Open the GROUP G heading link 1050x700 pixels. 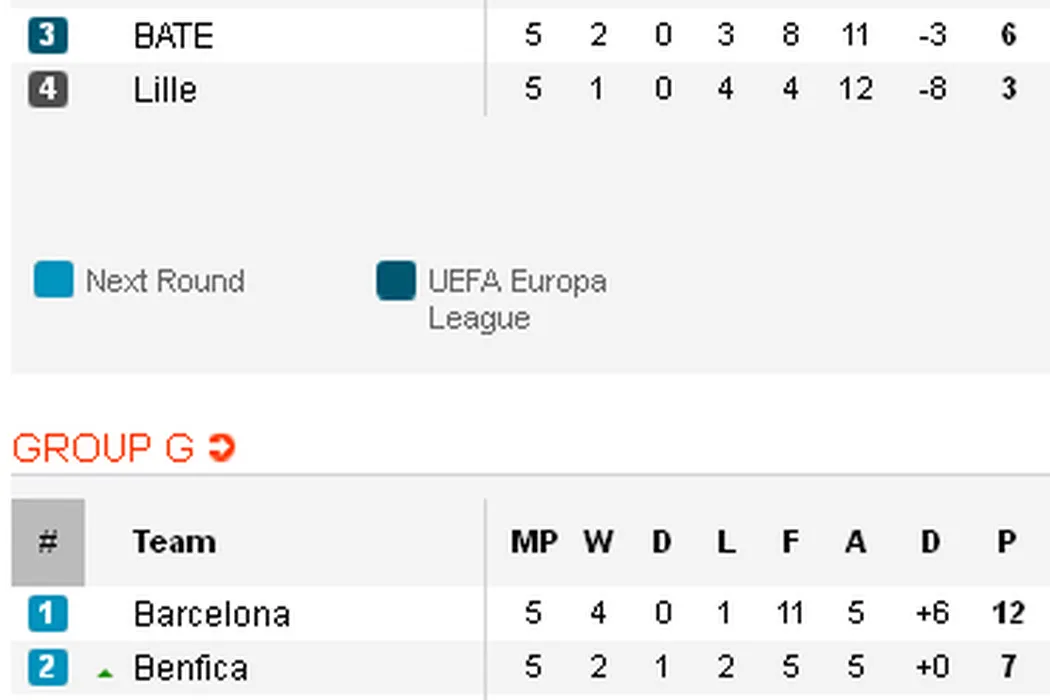click(x=103, y=448)
